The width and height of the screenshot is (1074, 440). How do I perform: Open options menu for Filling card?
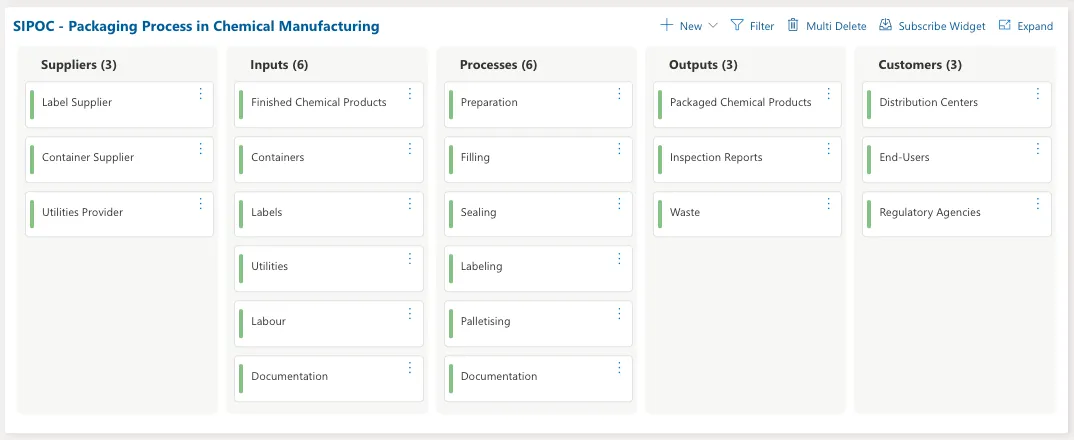coord(619,149)
